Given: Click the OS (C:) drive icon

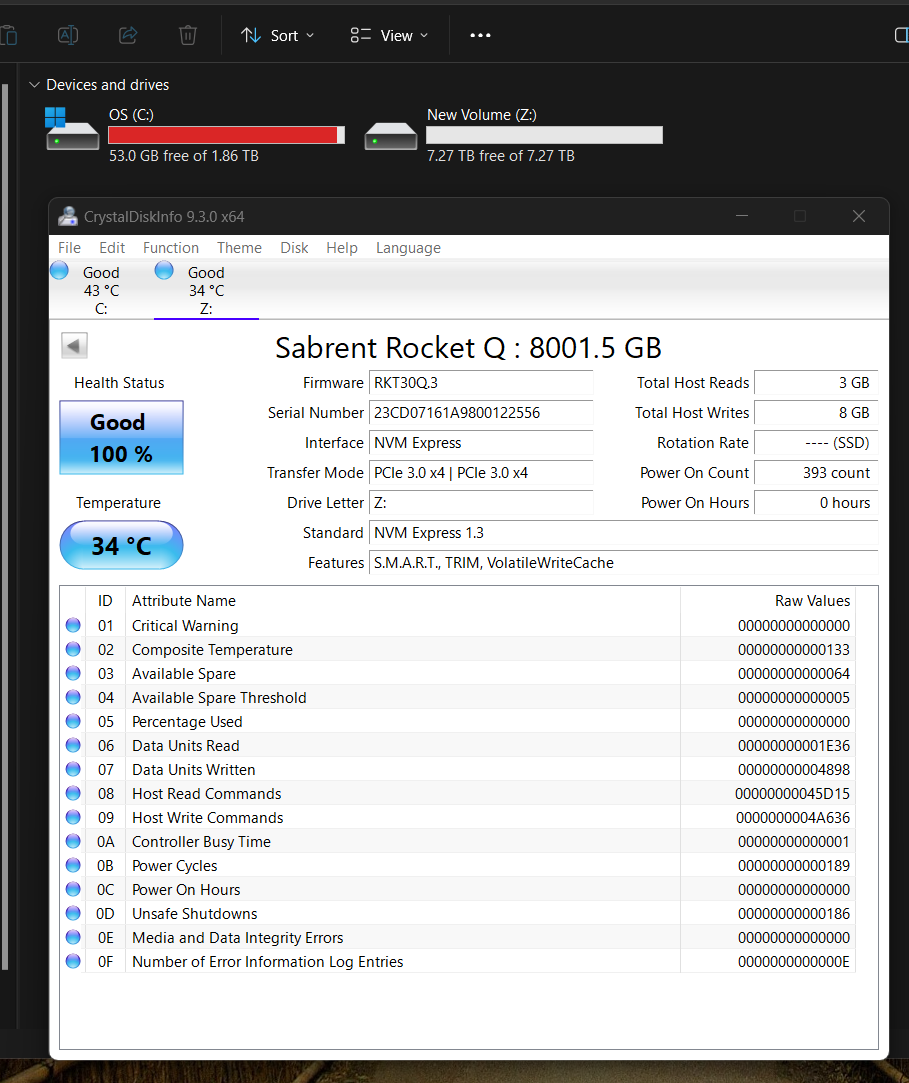Looking at the screenshot, I should coord(71,131).
